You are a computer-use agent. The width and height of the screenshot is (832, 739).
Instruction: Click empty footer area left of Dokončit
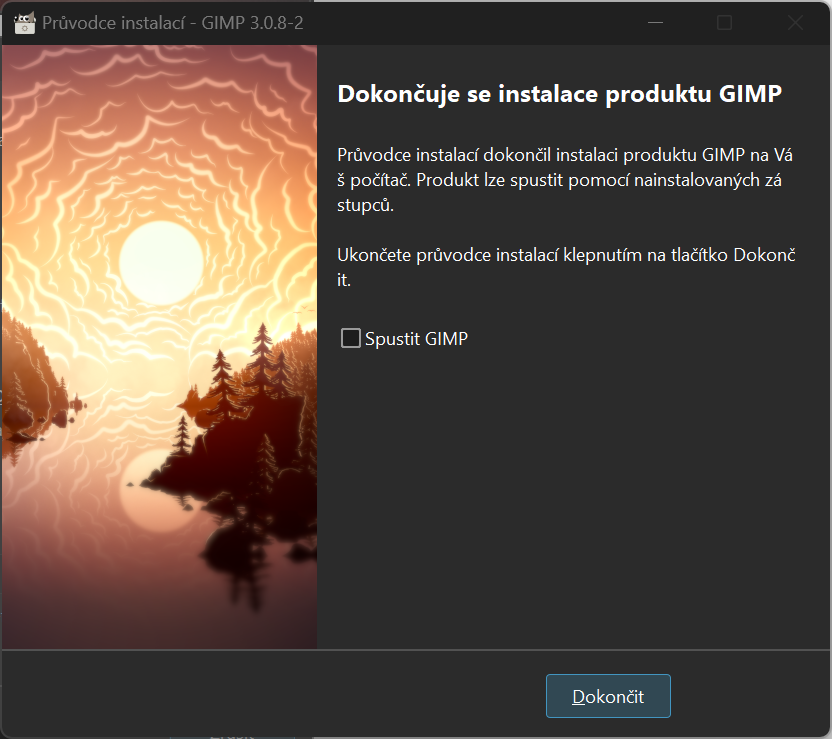click(271, 695)
